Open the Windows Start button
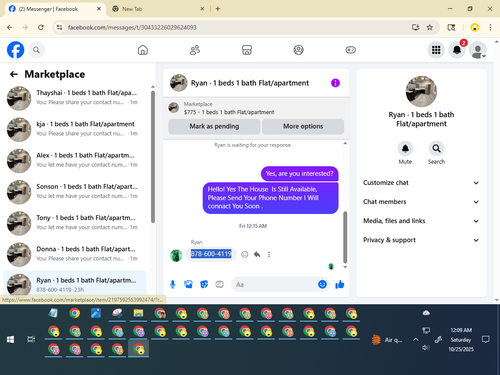The image size is (500, 375). [10, 339]
